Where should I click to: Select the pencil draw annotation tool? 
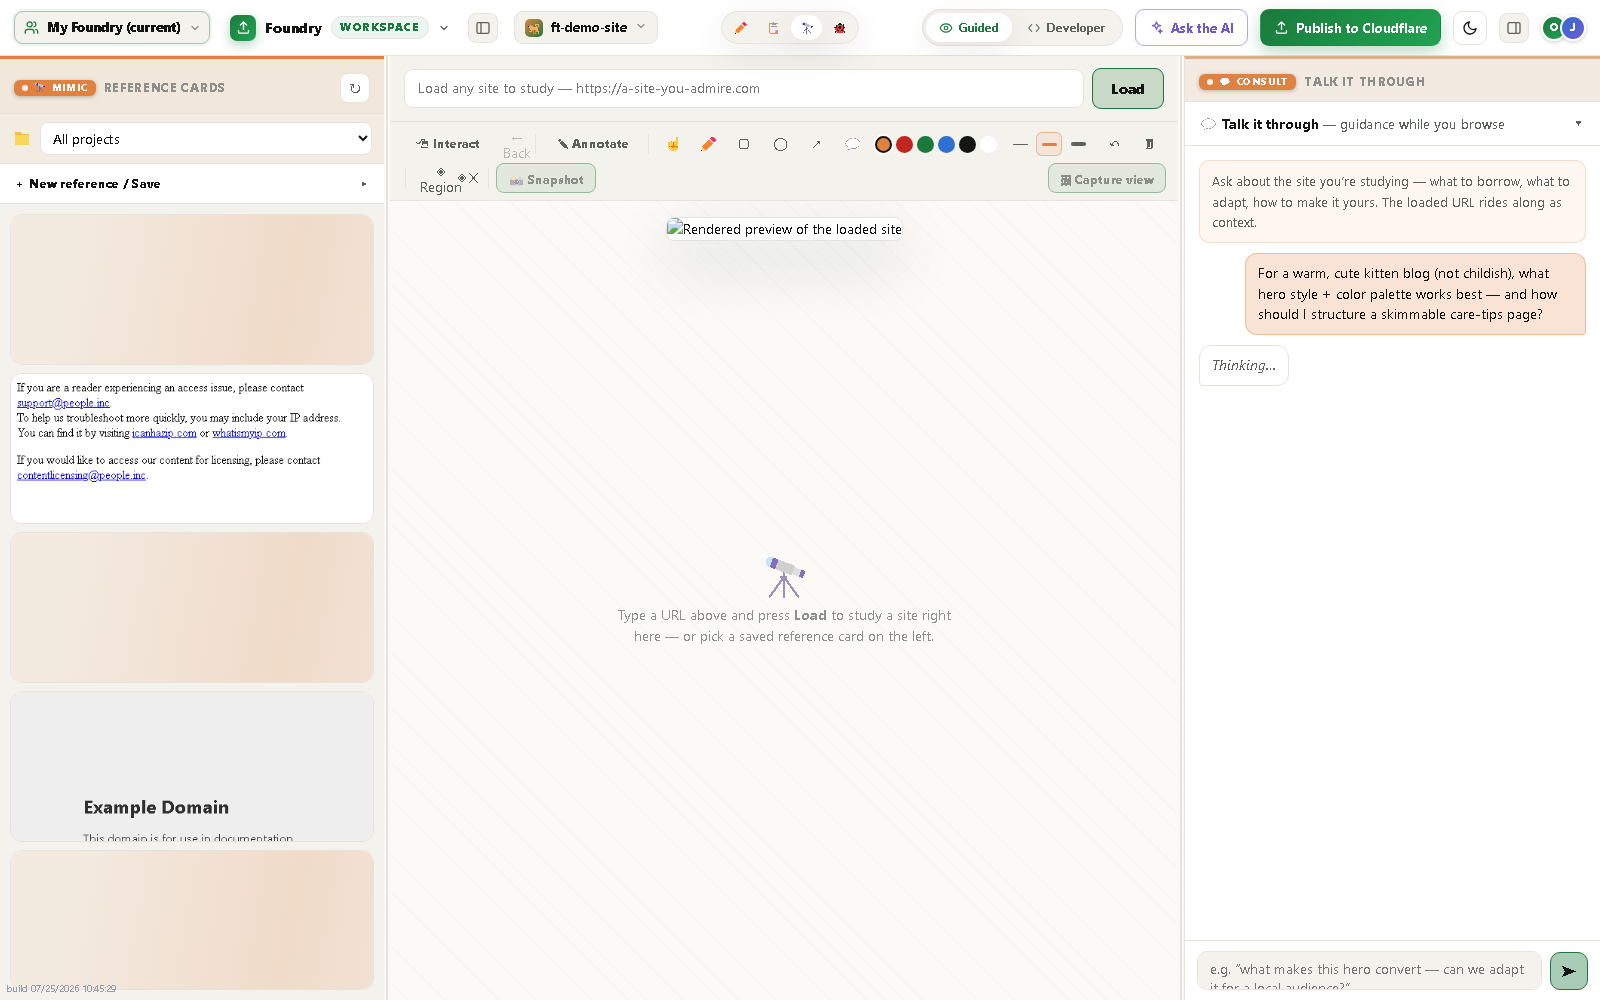click(708, 144)
